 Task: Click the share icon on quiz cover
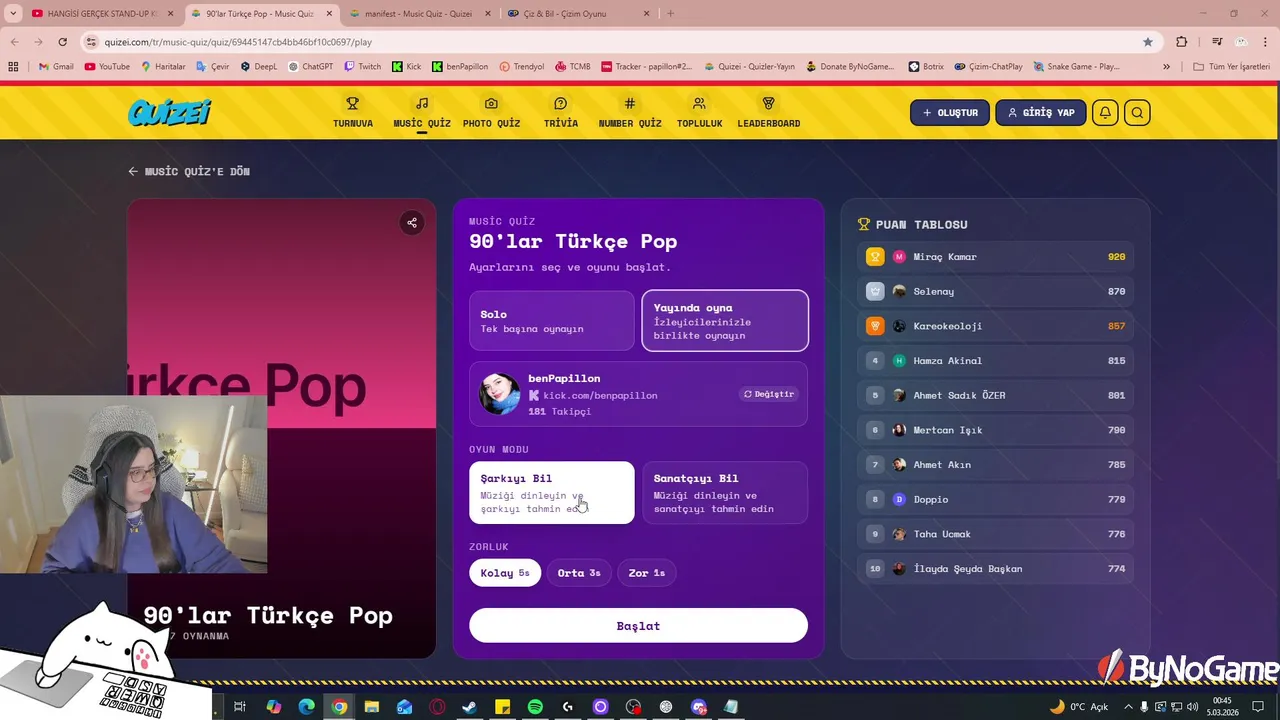coord(411,223)
